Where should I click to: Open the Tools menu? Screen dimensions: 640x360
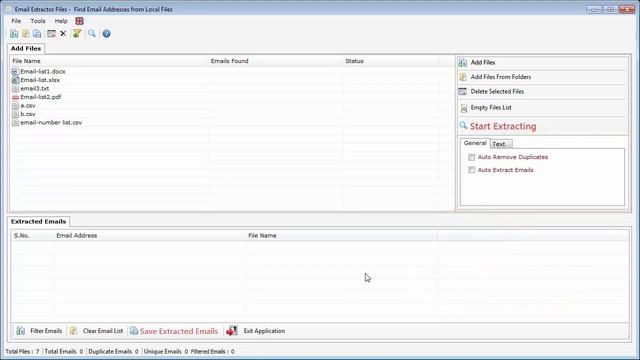point(38,21)
